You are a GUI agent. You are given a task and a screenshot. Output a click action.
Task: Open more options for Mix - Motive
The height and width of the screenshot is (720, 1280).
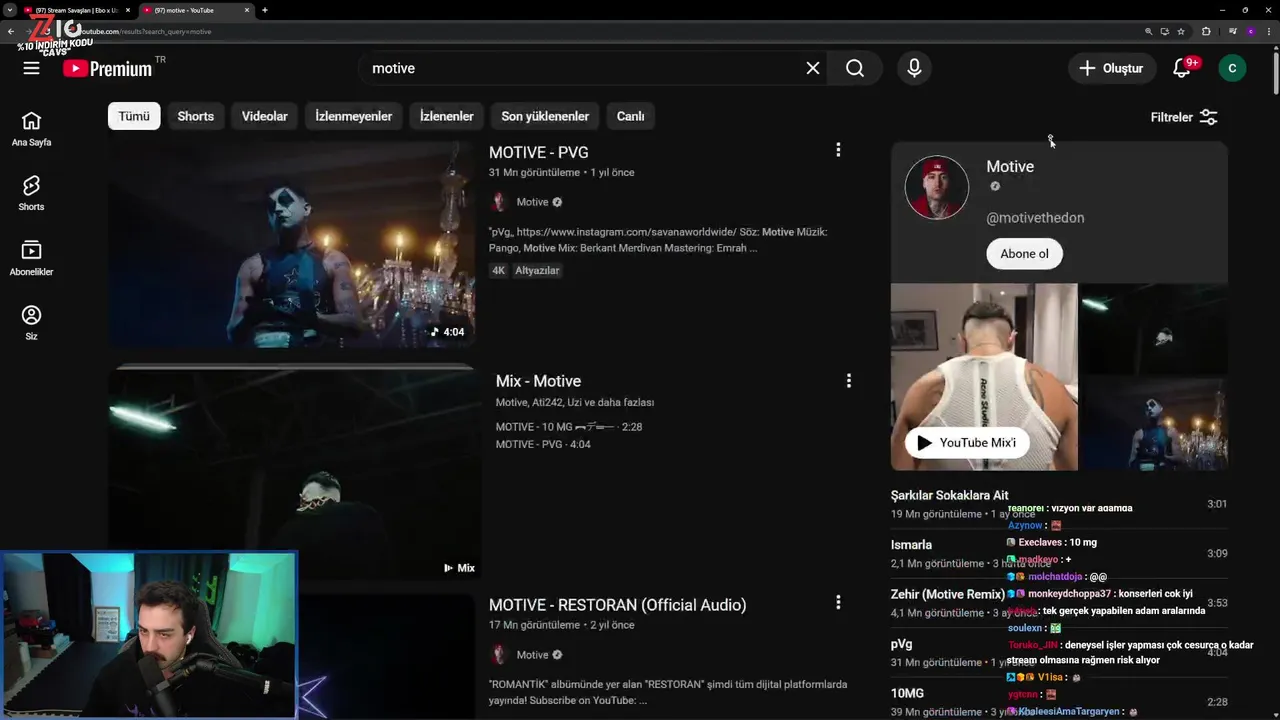[x=848, y=381]
